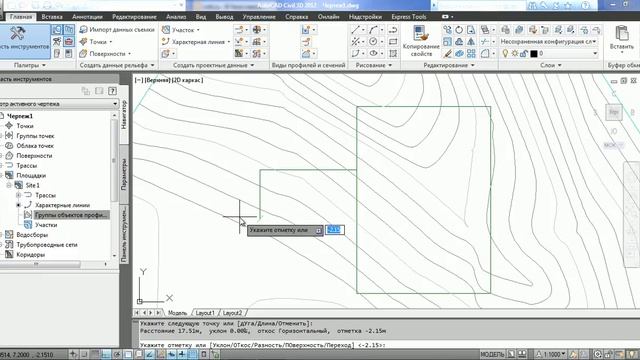This screenshot has width=640, height=360.
Task: Collapse the Site1 tree node
Action: tap(9, 185)
